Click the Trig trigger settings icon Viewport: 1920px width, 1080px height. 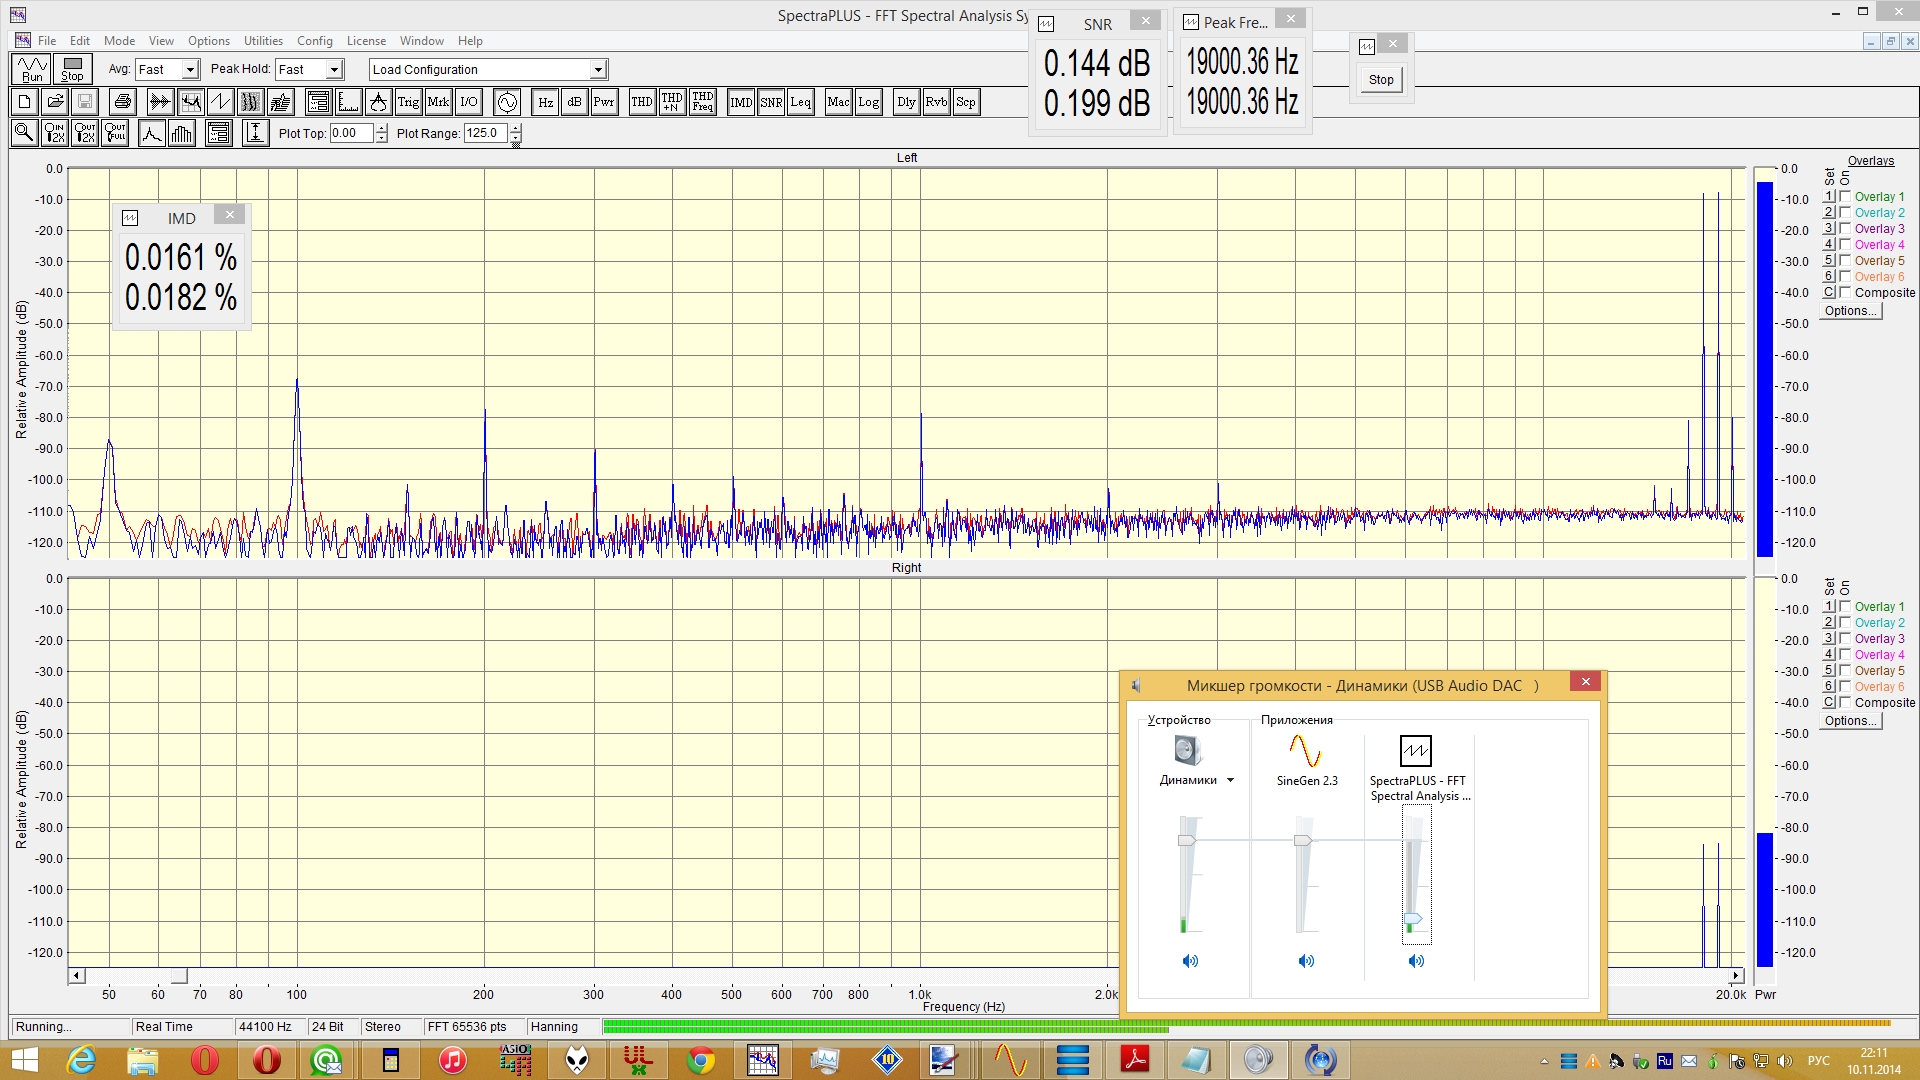(408, 102)
